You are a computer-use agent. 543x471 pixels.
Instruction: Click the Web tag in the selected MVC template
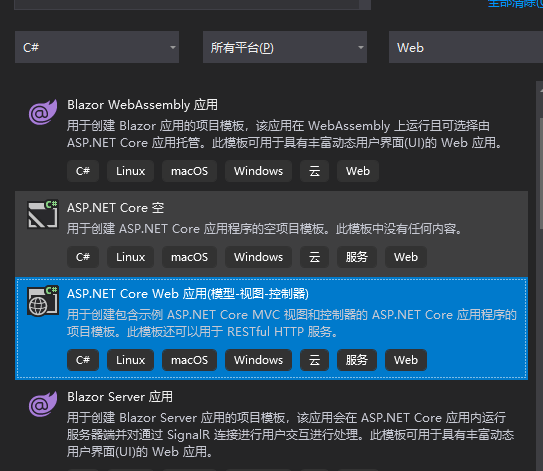tap(406, 360)
